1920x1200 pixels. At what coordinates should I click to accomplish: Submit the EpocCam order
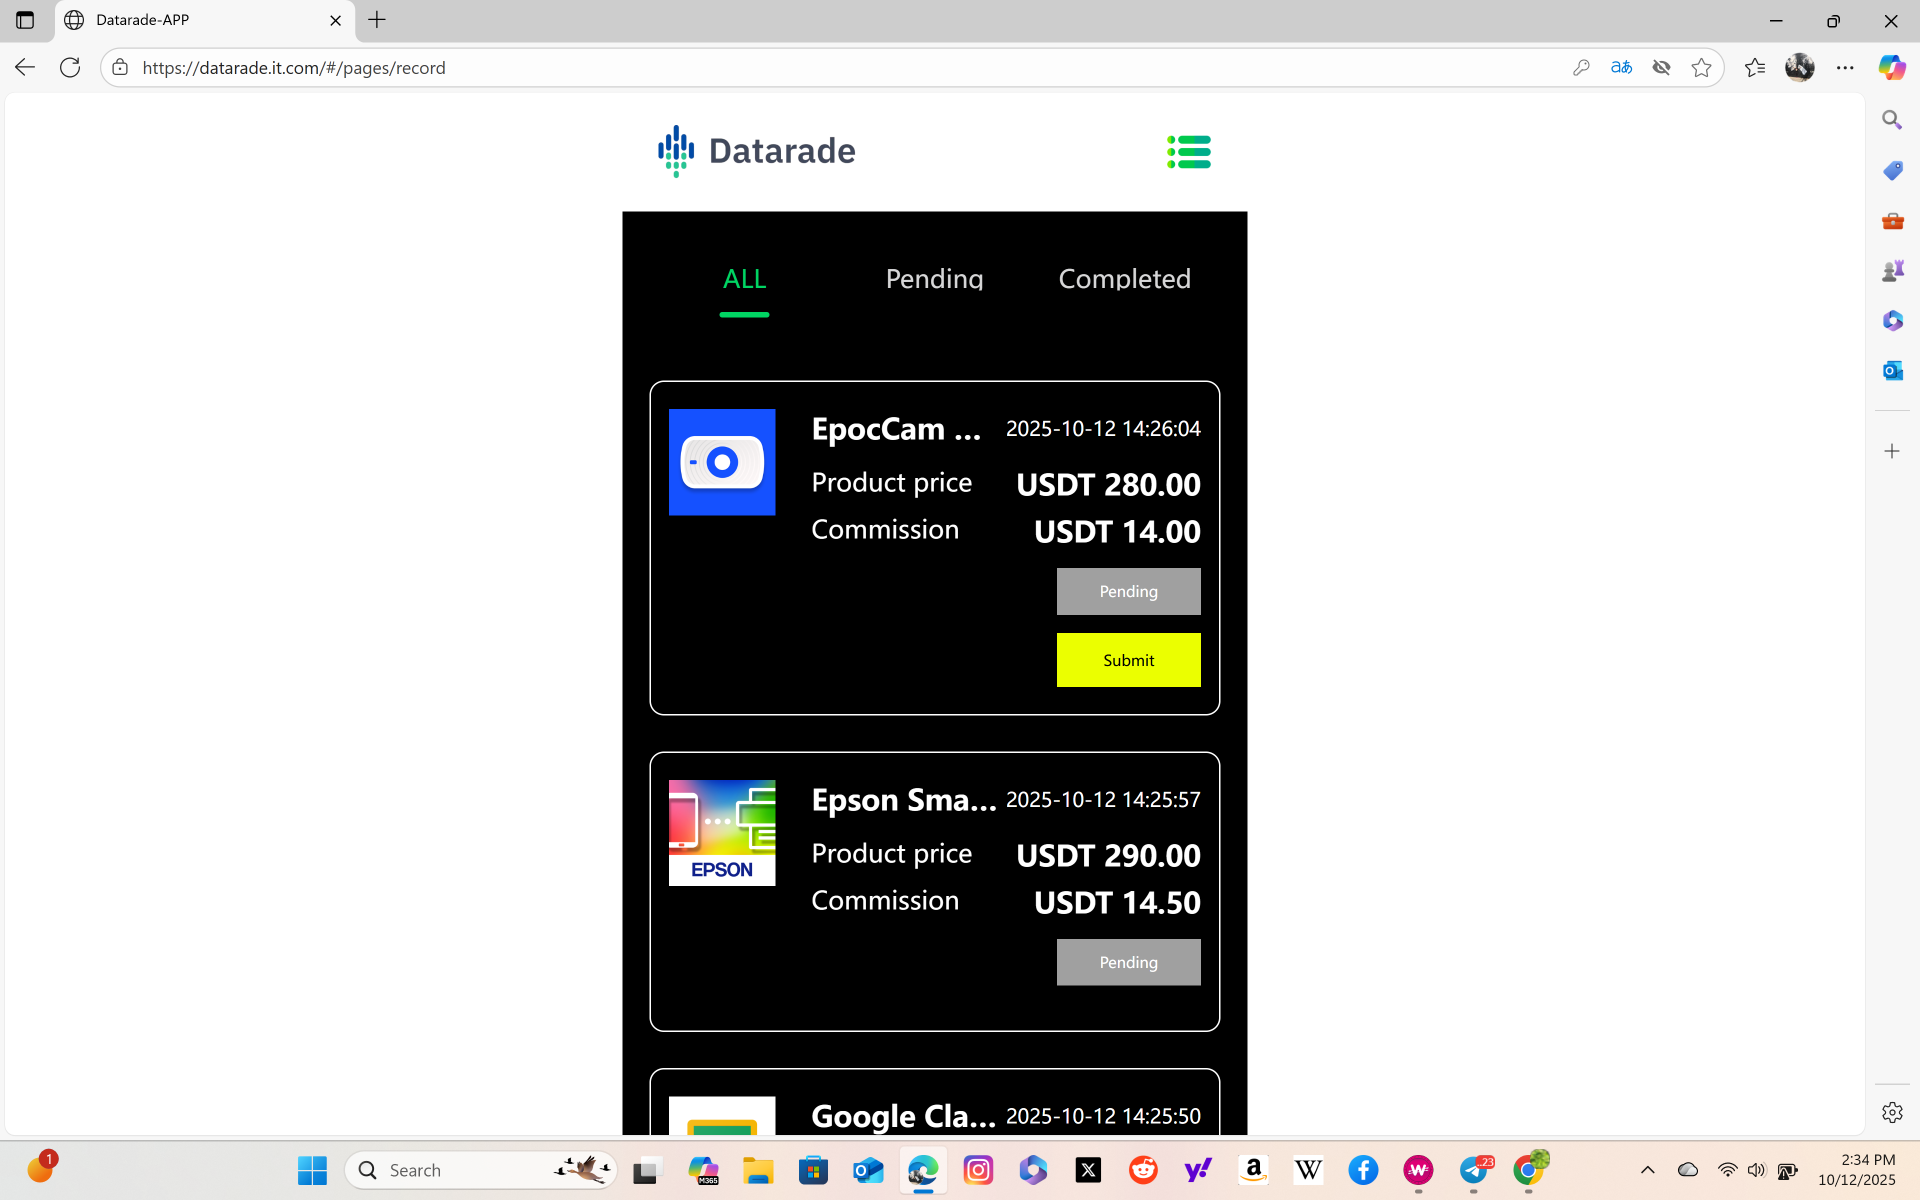[1128, 660]
